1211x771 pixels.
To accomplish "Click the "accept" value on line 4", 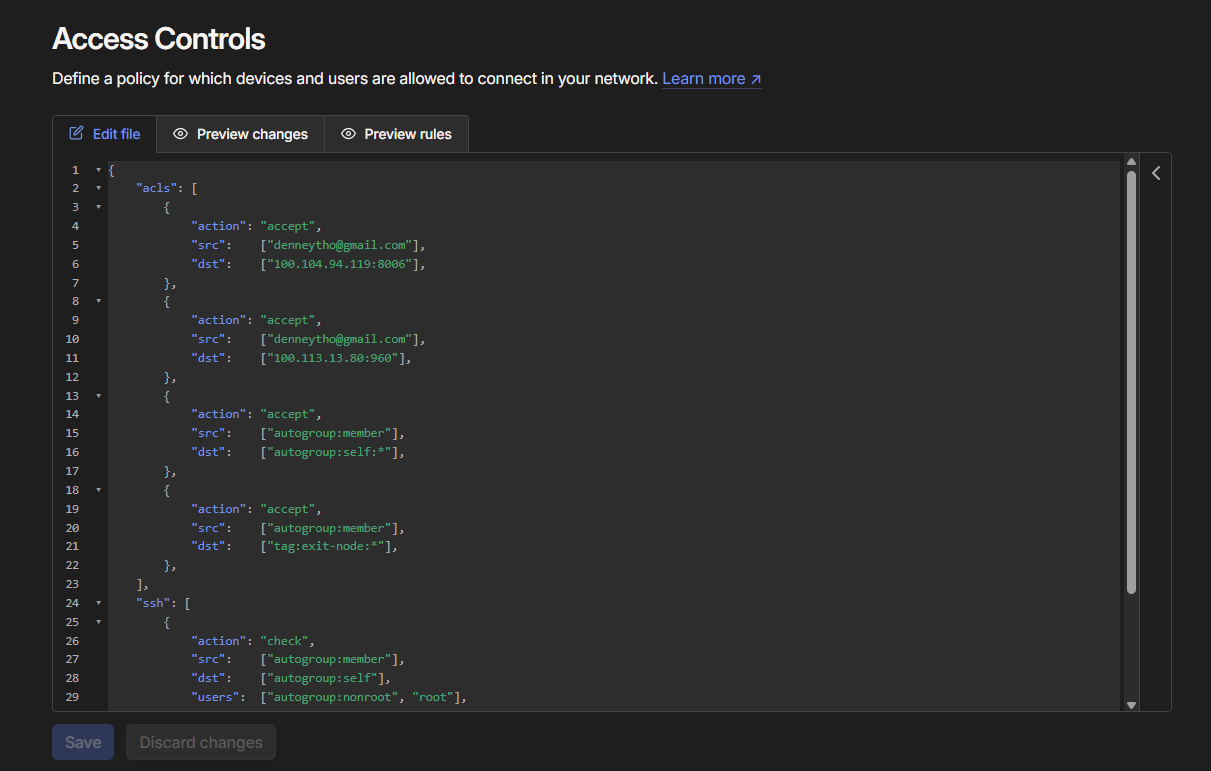I will coord(288,226).
